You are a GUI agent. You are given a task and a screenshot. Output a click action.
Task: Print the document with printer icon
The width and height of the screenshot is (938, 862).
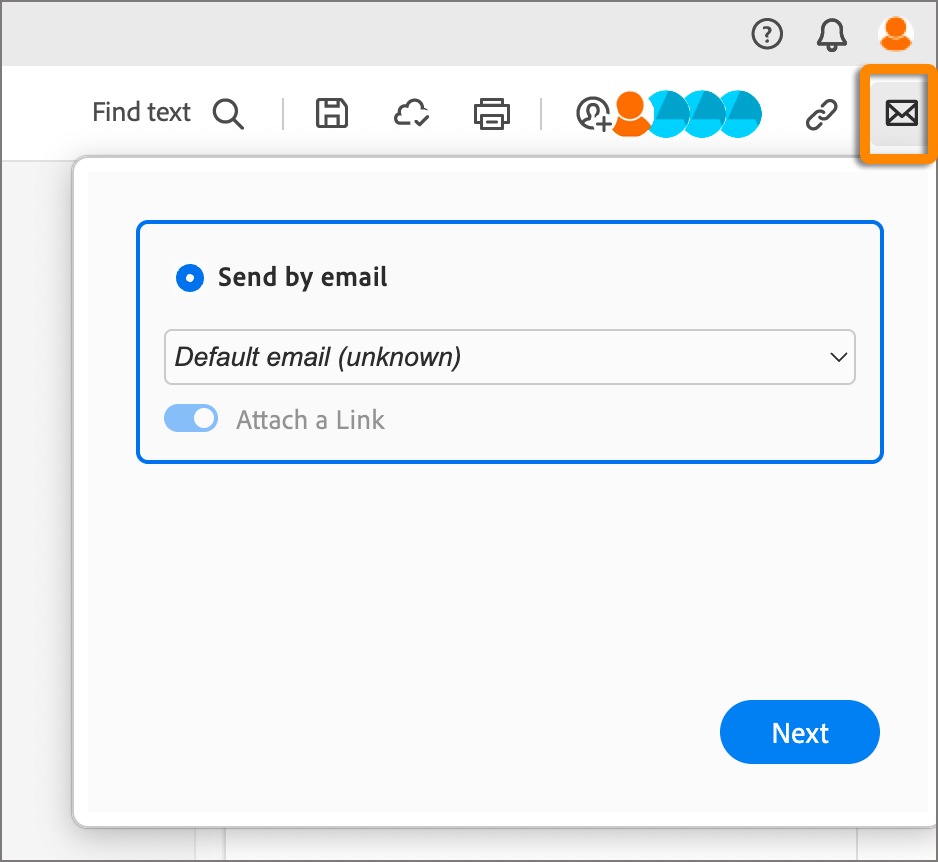tap(491, 114)
